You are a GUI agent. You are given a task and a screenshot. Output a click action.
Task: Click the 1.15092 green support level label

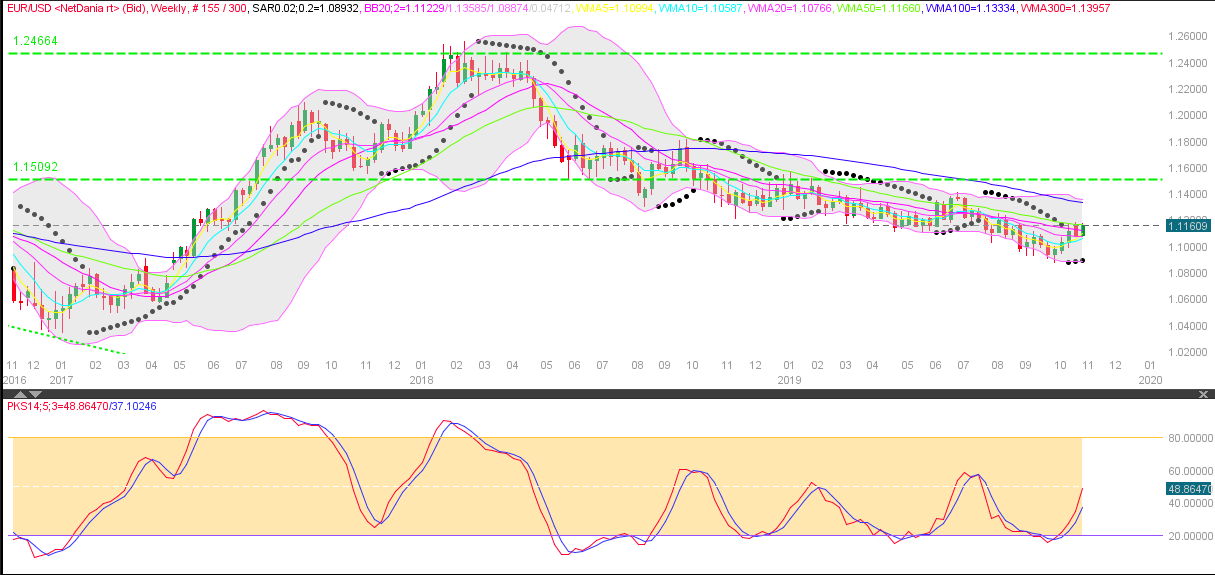36,167
